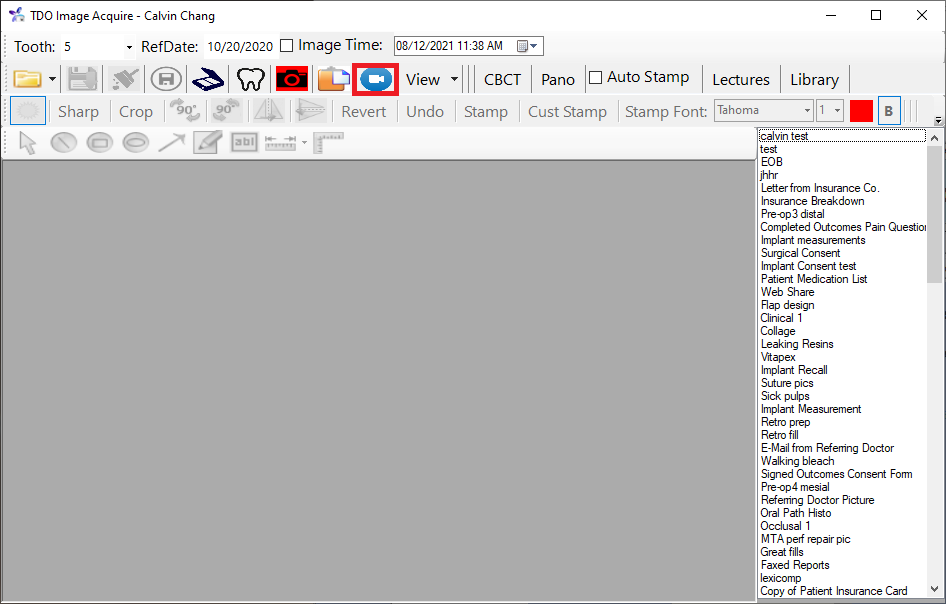This screenshot has height=604, width=946.
Task: Click the paste from clipboard icon
Action: click(x=333, y=79)
